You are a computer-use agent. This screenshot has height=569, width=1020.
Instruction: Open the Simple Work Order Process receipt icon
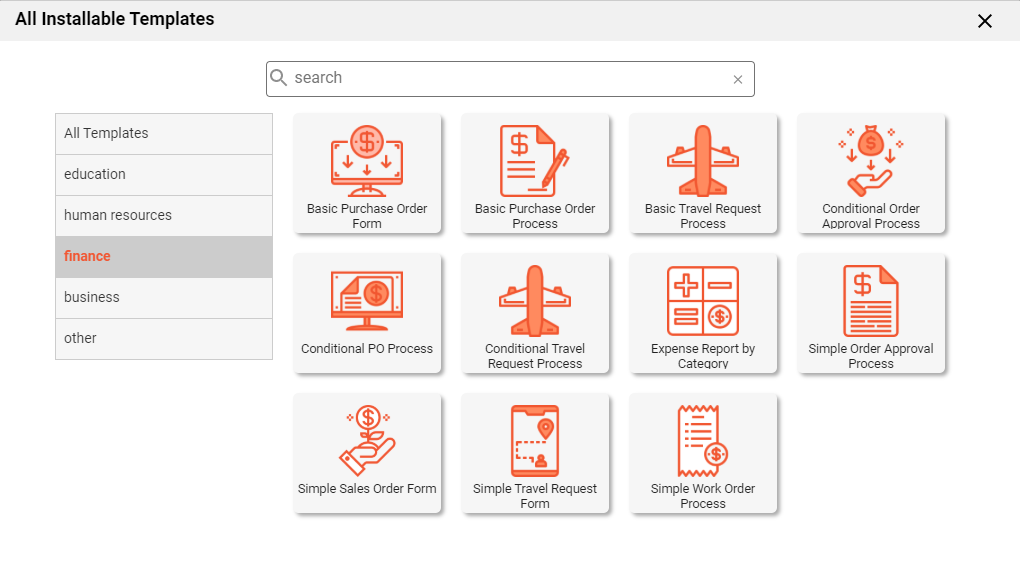point(703,440)
